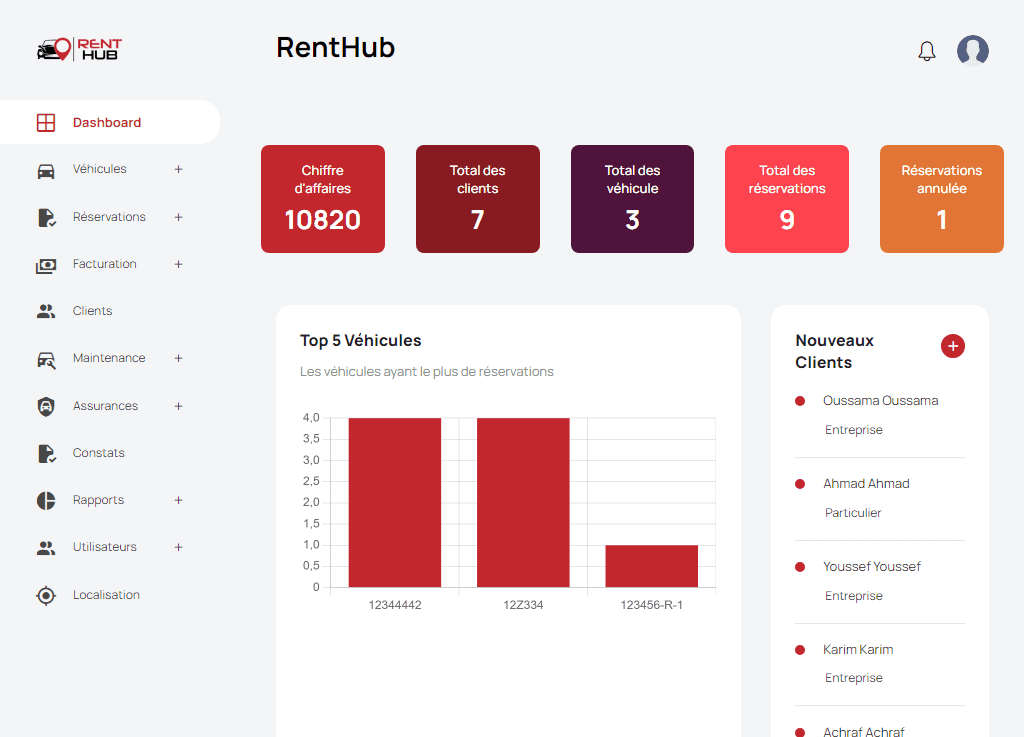
Task: Open the Constats menu item
Action: click(x=98, y=453)
